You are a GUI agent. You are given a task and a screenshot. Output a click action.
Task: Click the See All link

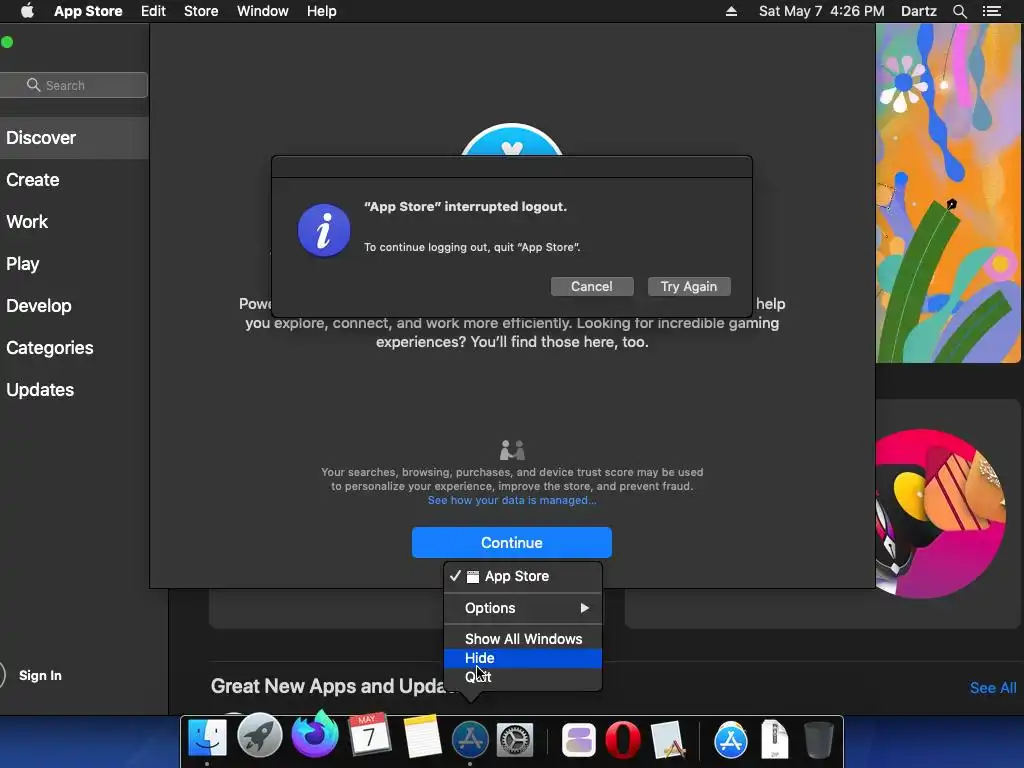[993, 688]
